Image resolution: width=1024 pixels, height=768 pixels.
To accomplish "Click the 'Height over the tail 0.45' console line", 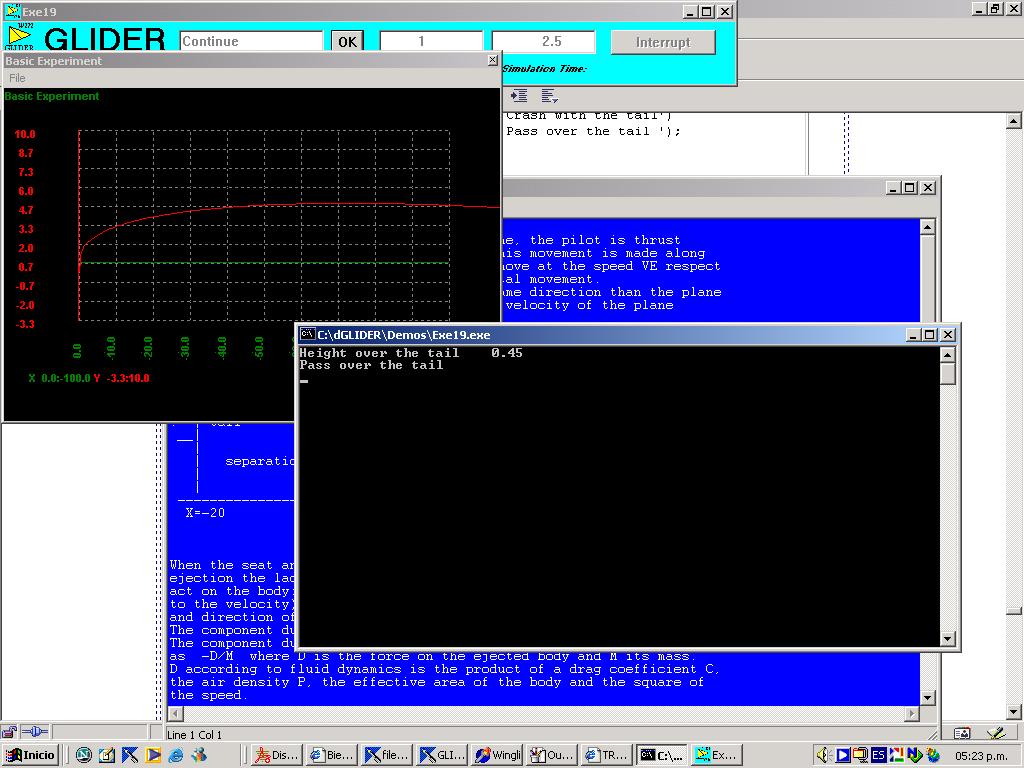I will pos(411,353).
